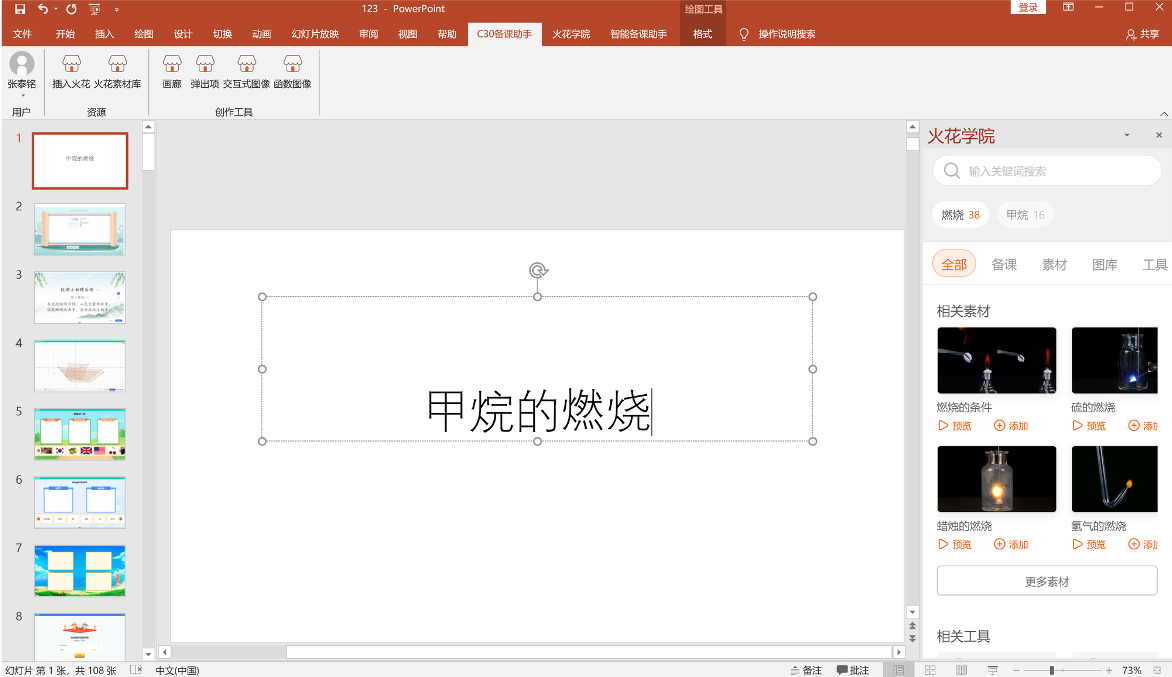The image size is (1172, 677).
Task: Start slideshow from beginning via Quick Access icon
Action: 95,9
